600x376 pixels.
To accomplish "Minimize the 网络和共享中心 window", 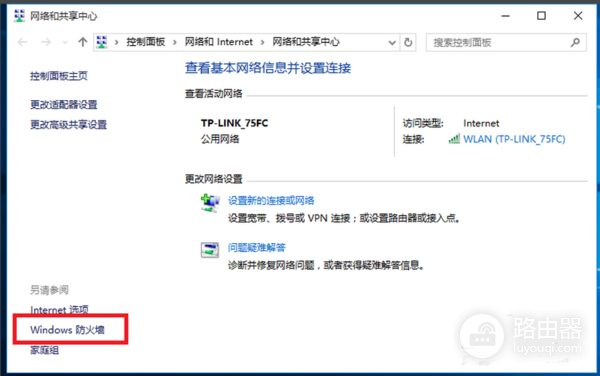I will click(x=505, y=16).
